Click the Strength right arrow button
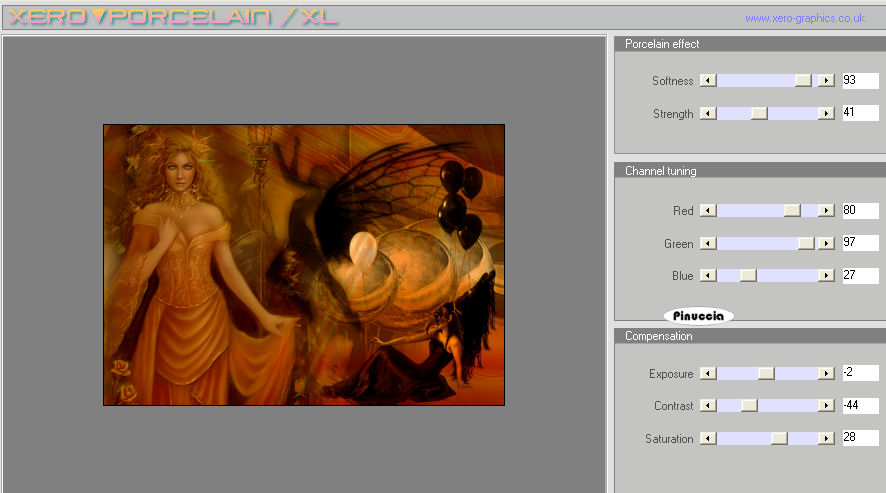The width and height of the screenshot is (886, 493). tap(826, 113)
